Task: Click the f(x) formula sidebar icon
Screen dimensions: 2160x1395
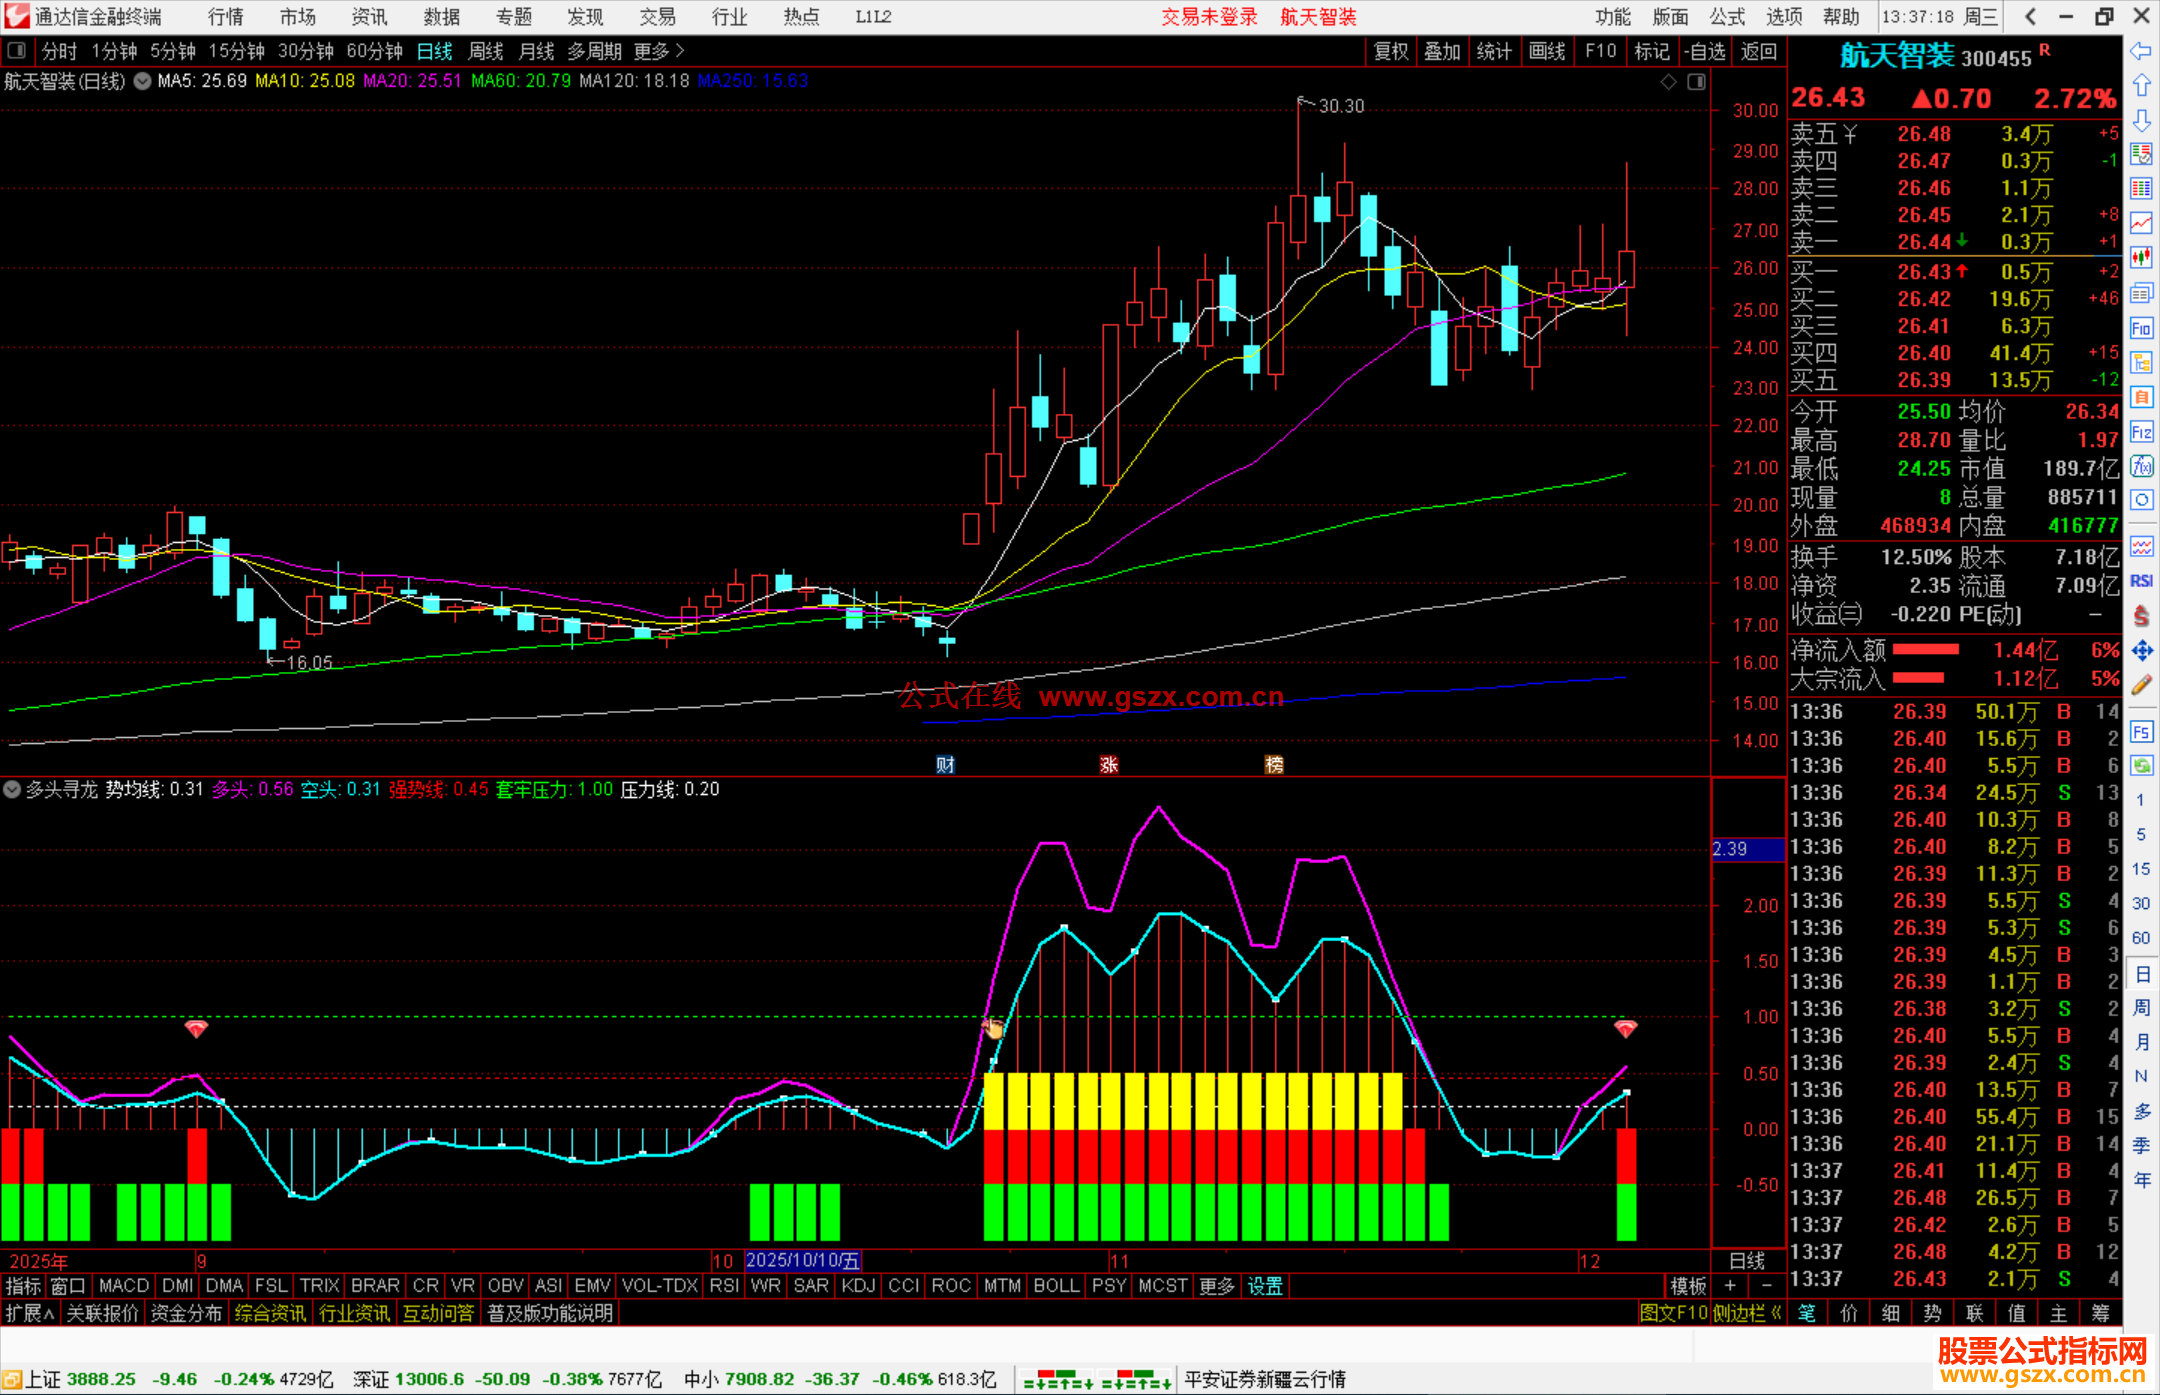Action: (x=2141, y=466)
